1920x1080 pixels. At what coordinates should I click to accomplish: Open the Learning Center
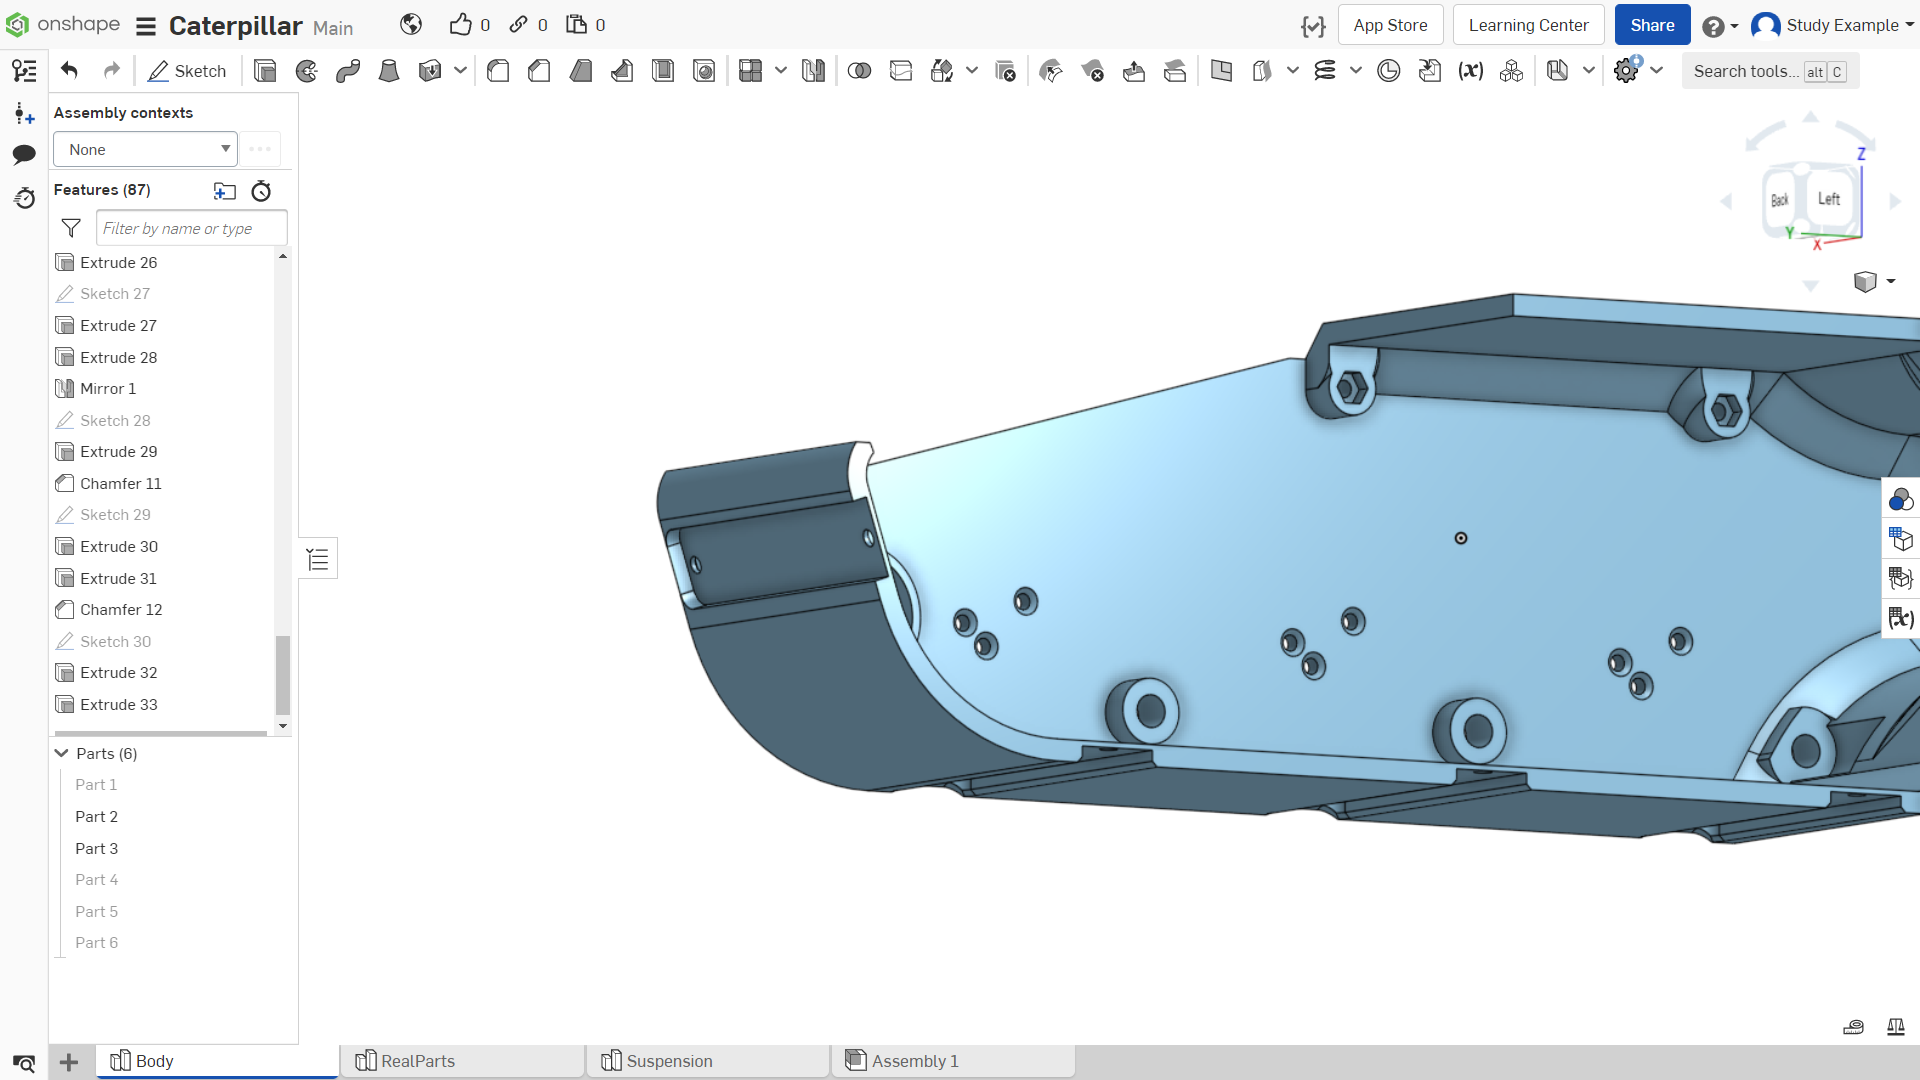tap(1528, 25)
